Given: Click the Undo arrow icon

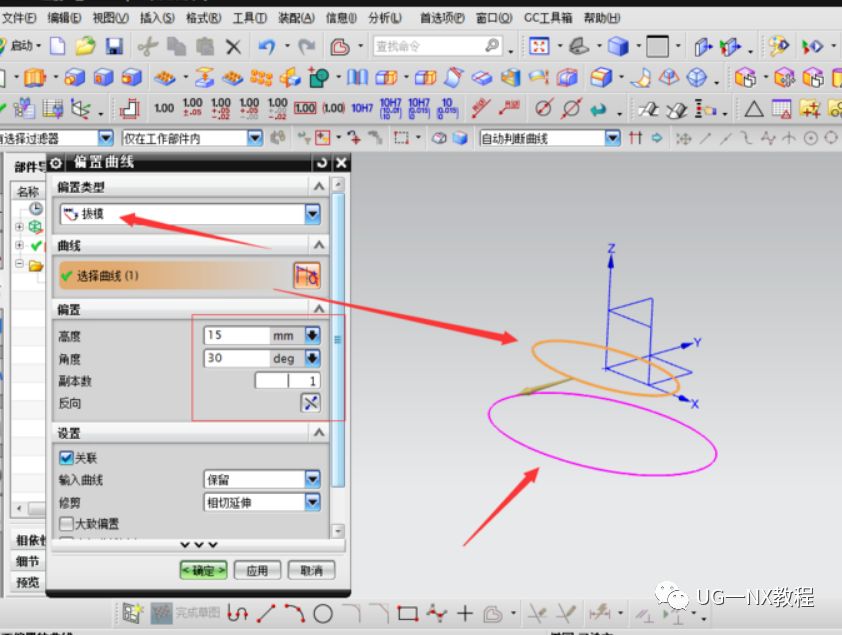Looking at the screenshot, I should pyautogui.click(x=266, y=47).
